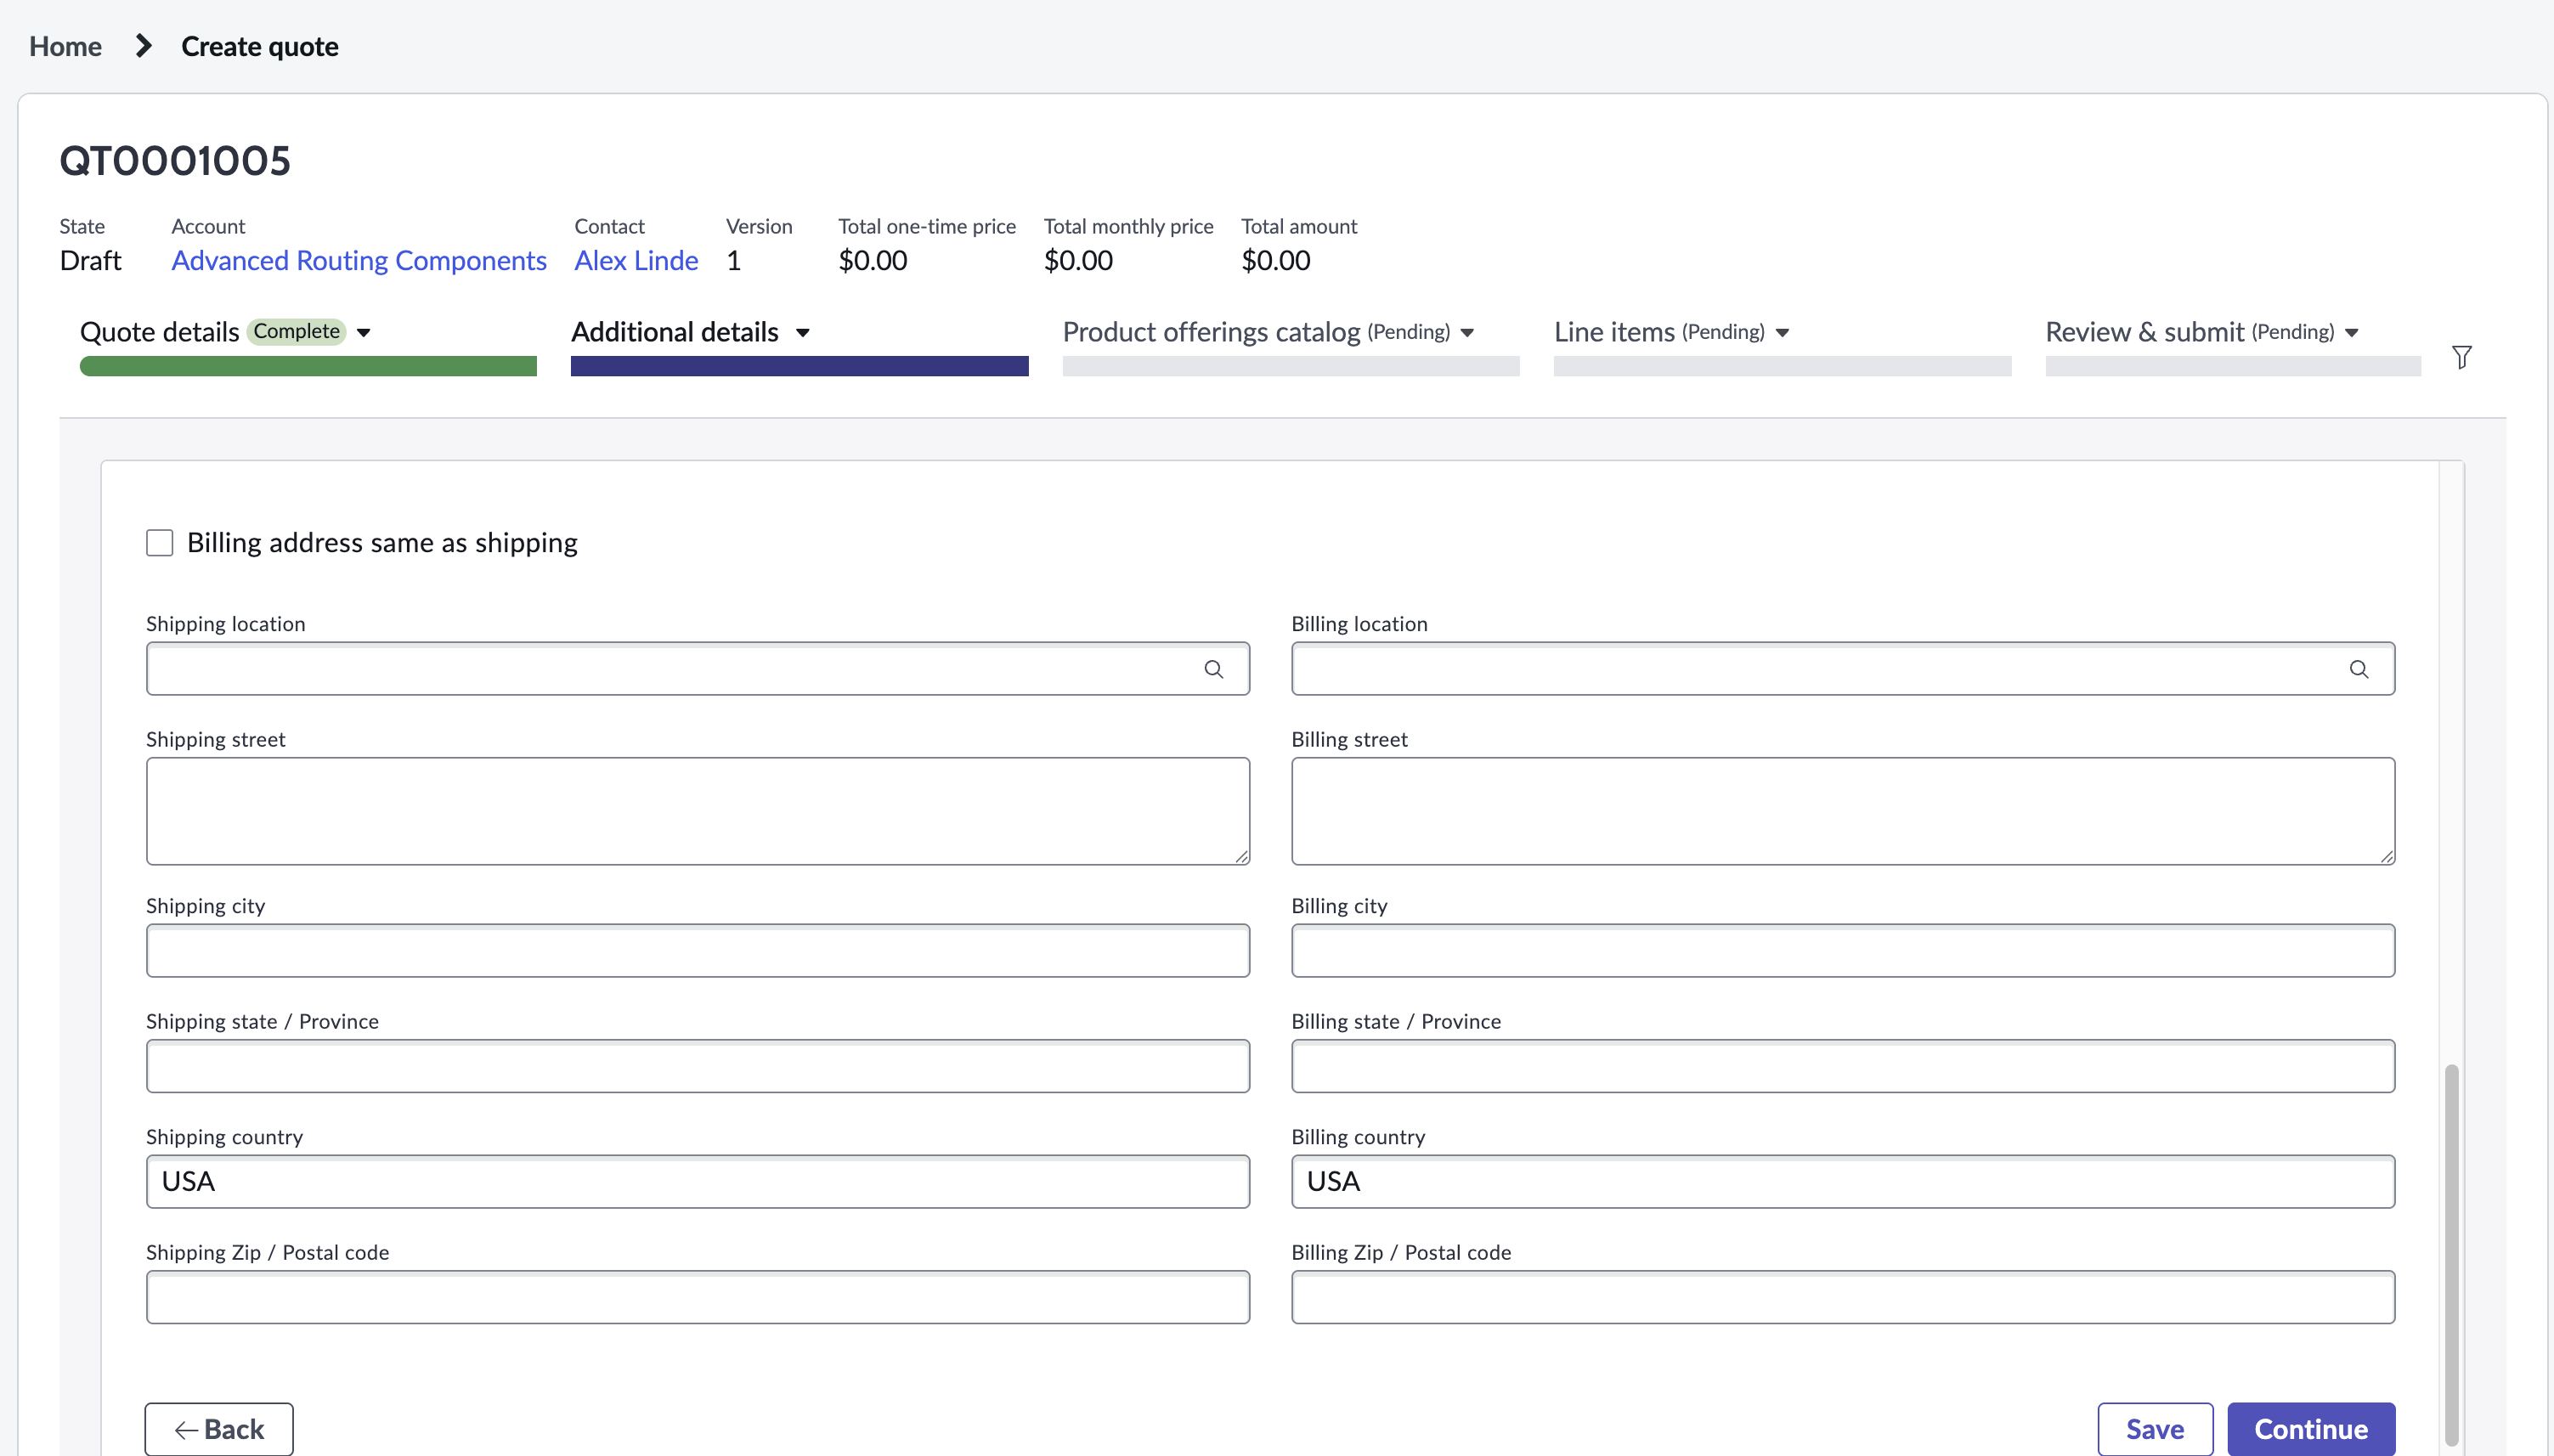Open Billing location search lookup icon
Viewport: 2554px width, 1456px height.
pos(2358,669)
